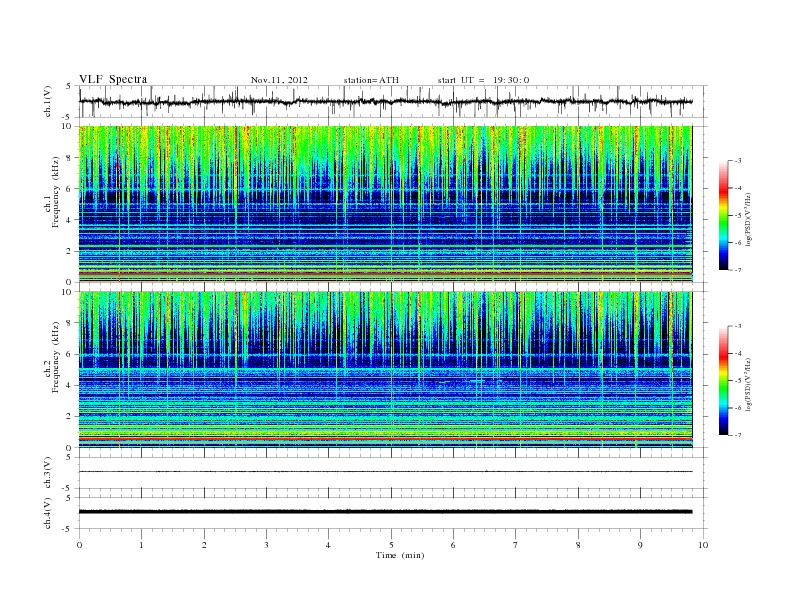Click inside the ch.2 spectrogram panel
Screen dimensions: 792x612
coord(385,369)
